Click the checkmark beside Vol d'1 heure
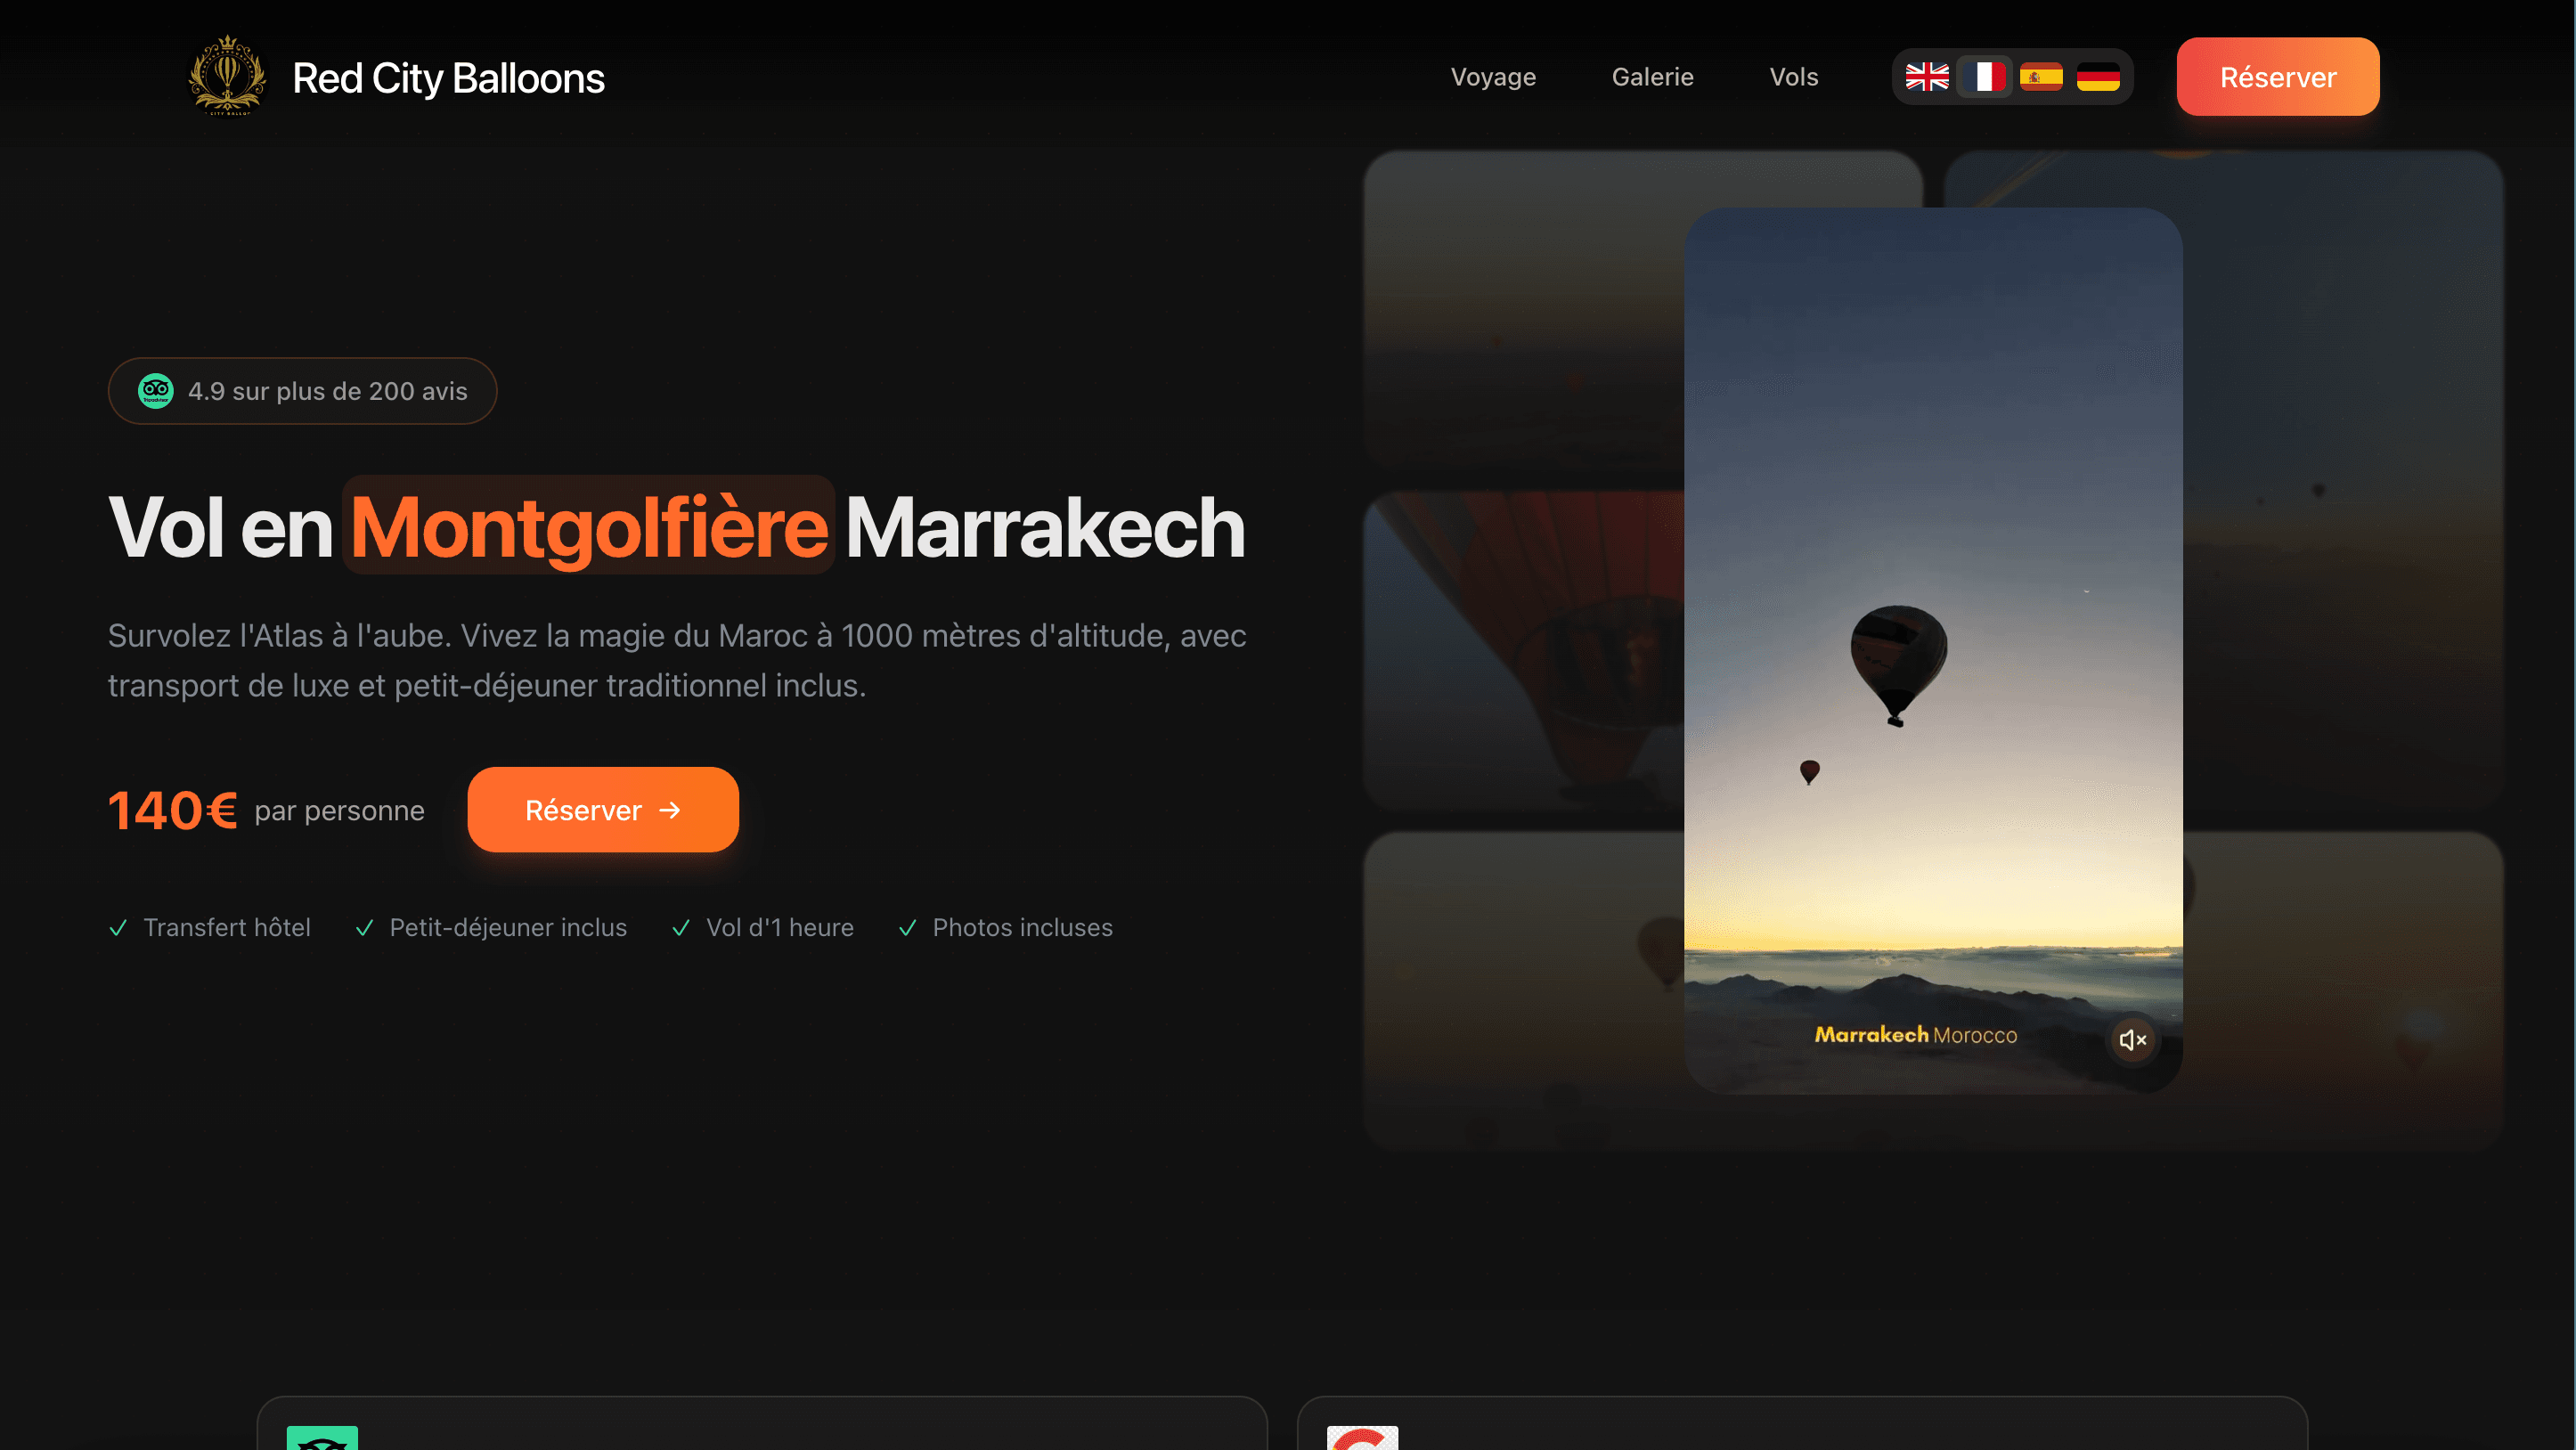 tap(681, 928)
